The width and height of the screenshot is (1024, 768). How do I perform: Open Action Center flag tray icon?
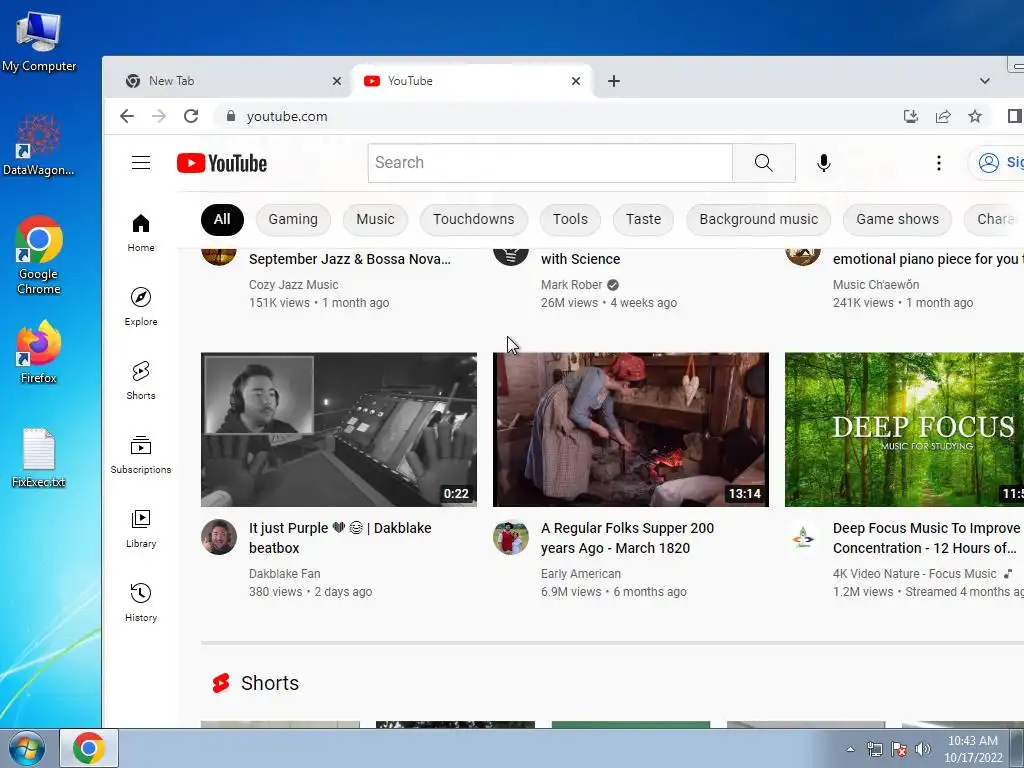[899, 749]
